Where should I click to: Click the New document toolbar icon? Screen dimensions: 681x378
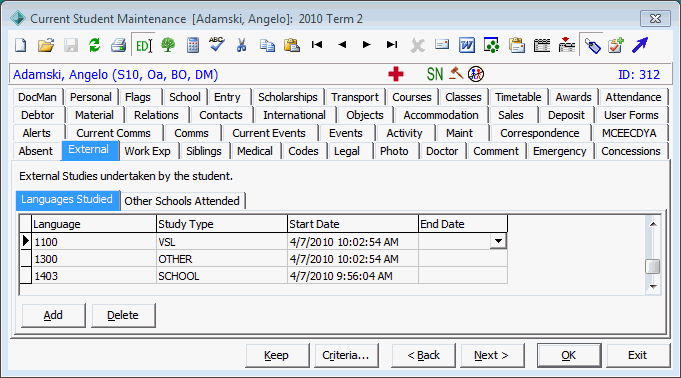coord(20,45)
